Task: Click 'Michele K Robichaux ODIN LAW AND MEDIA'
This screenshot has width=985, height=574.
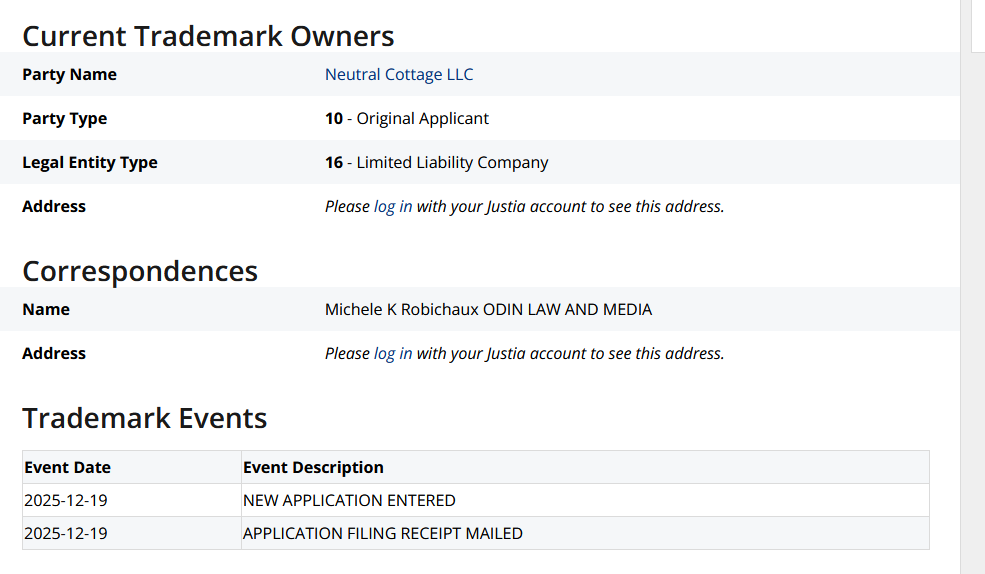Action: [x=488, y=309]
